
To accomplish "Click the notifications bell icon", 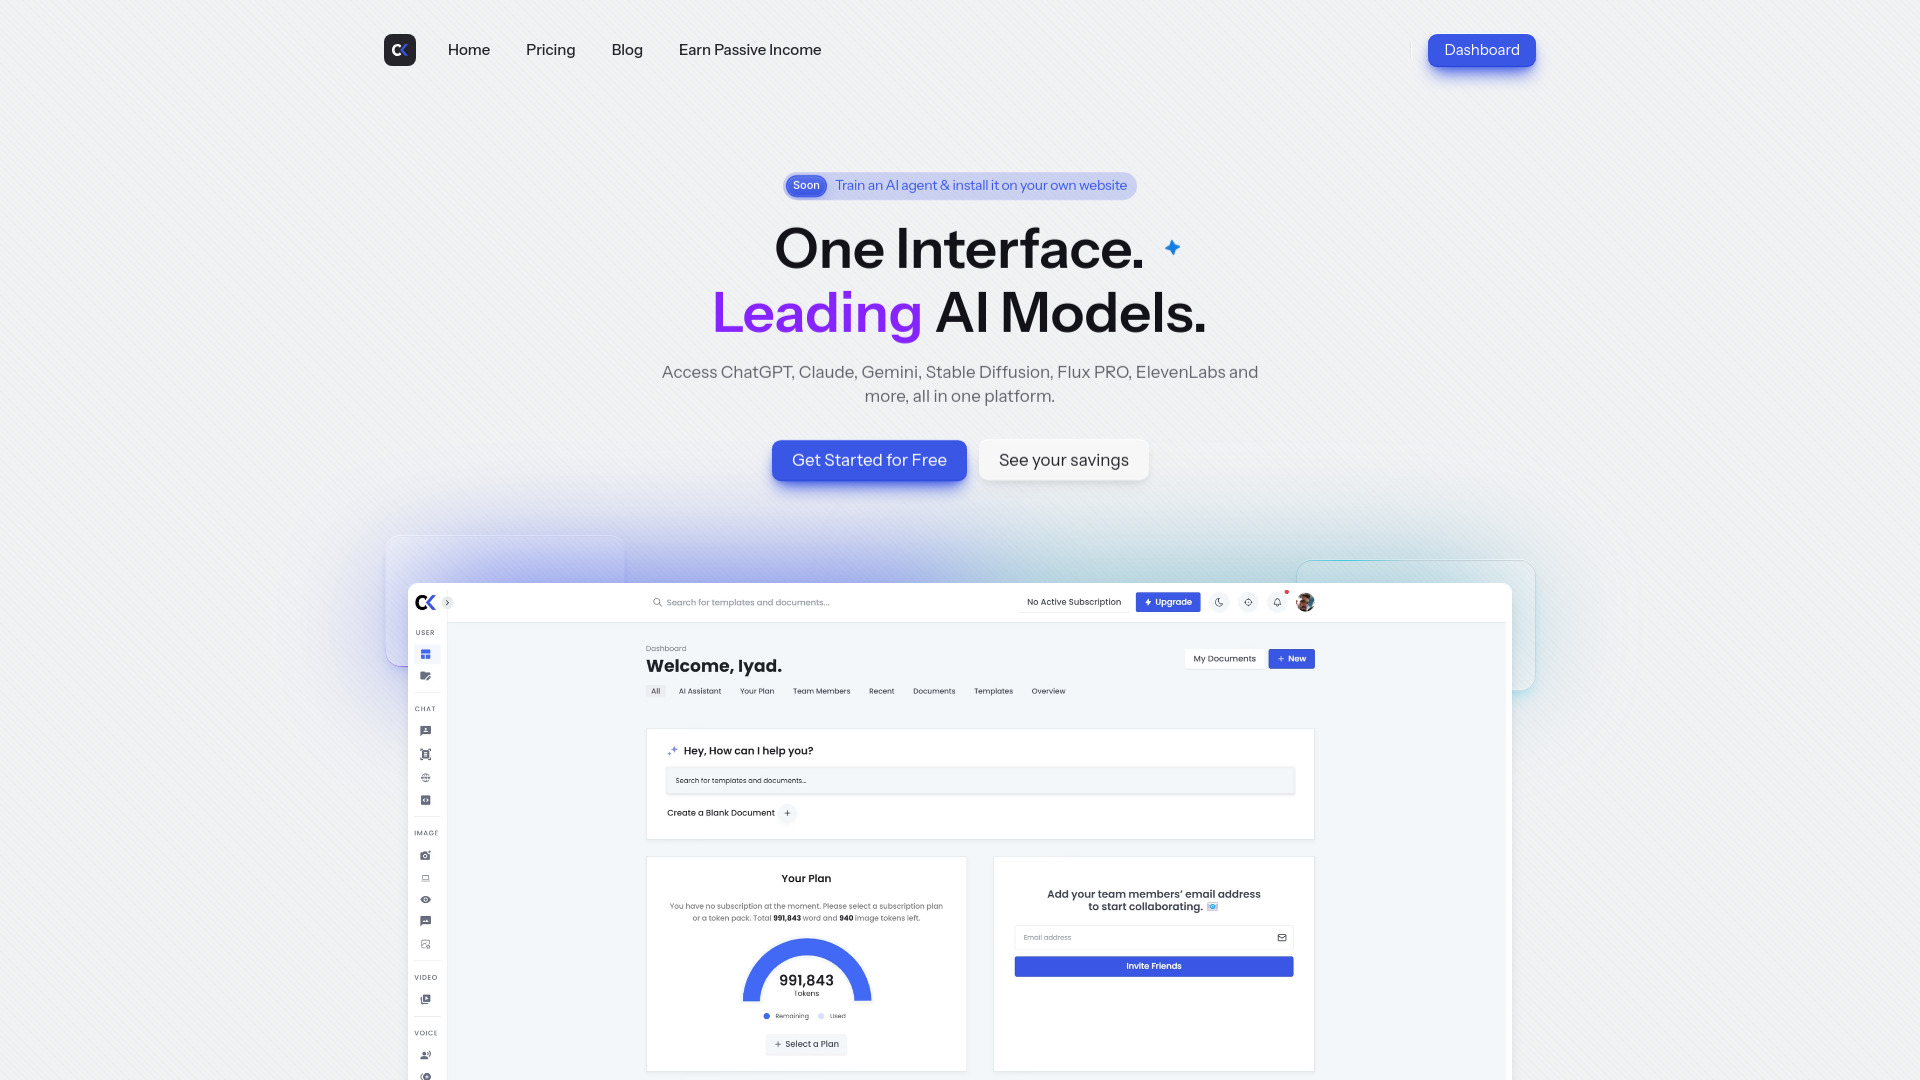I will click(1276, 603).
